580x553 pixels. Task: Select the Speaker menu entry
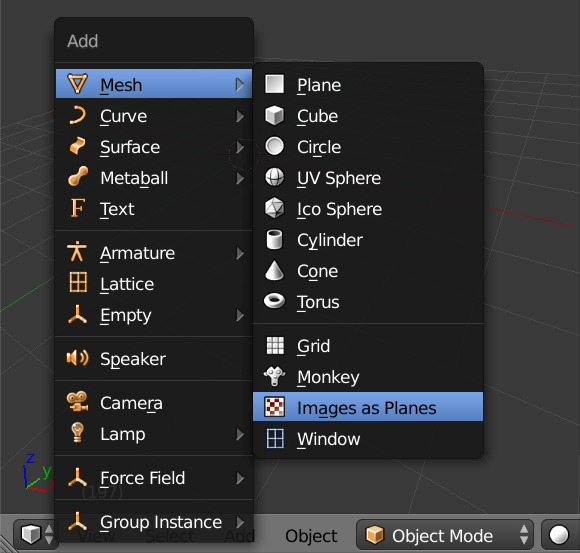click(154, 359)
